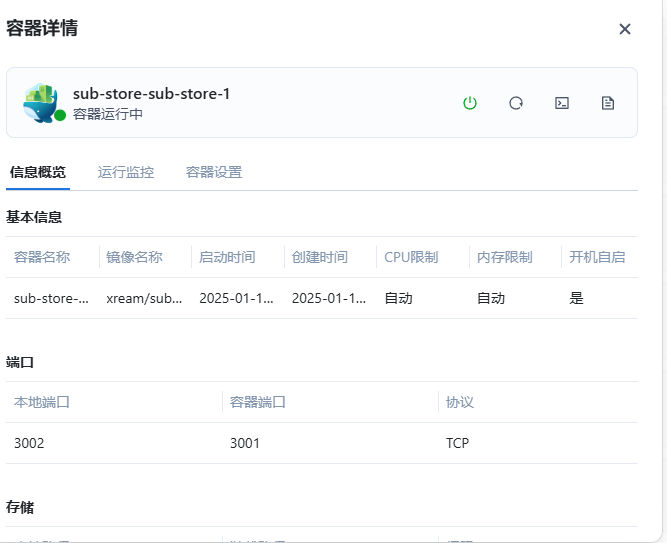Switch to the 信息概览 tab

[x=37, y=172]
